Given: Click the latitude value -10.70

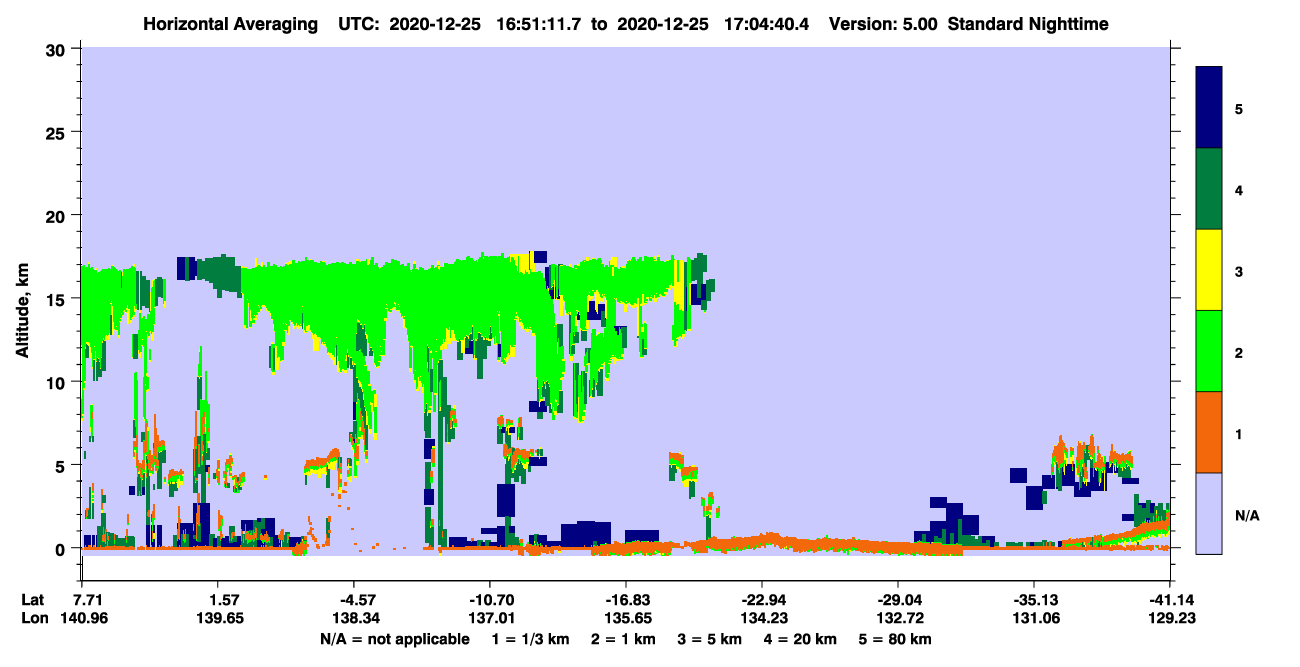Looking at the screenshot, I should click(489, 599).
